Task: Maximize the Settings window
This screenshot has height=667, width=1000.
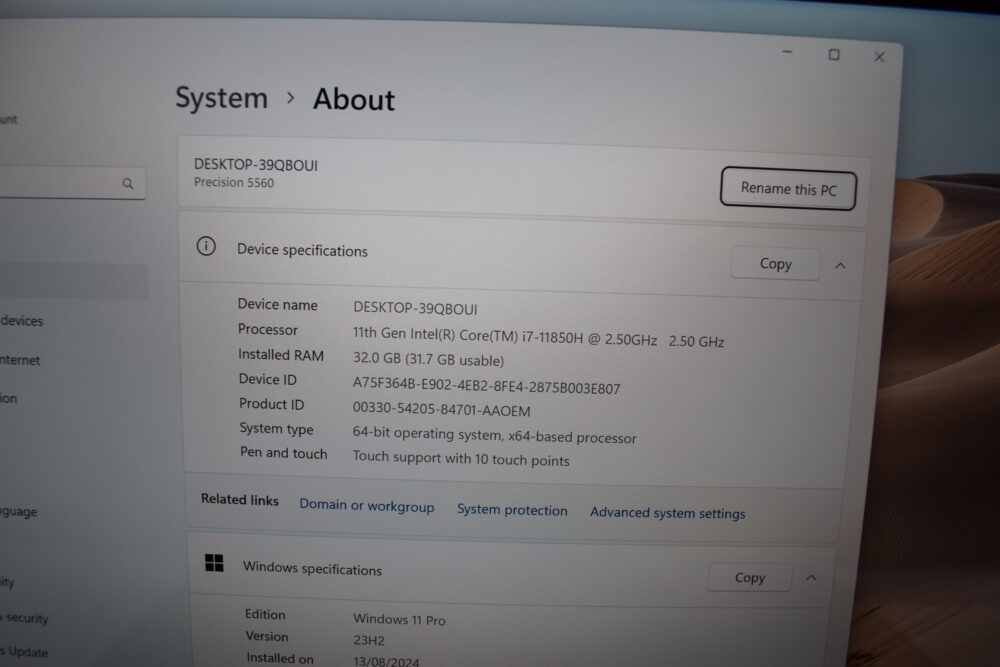Action: [834, 55]
